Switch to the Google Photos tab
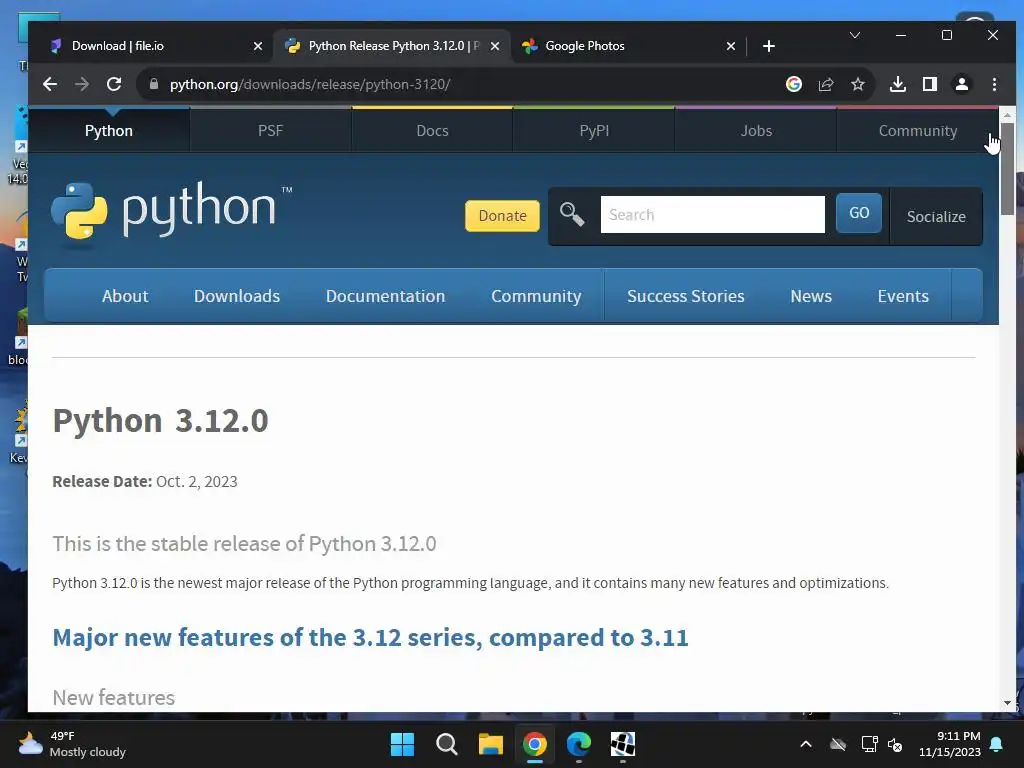The width and height of the screenshot is (1024, 768). [x=627, y=46]
